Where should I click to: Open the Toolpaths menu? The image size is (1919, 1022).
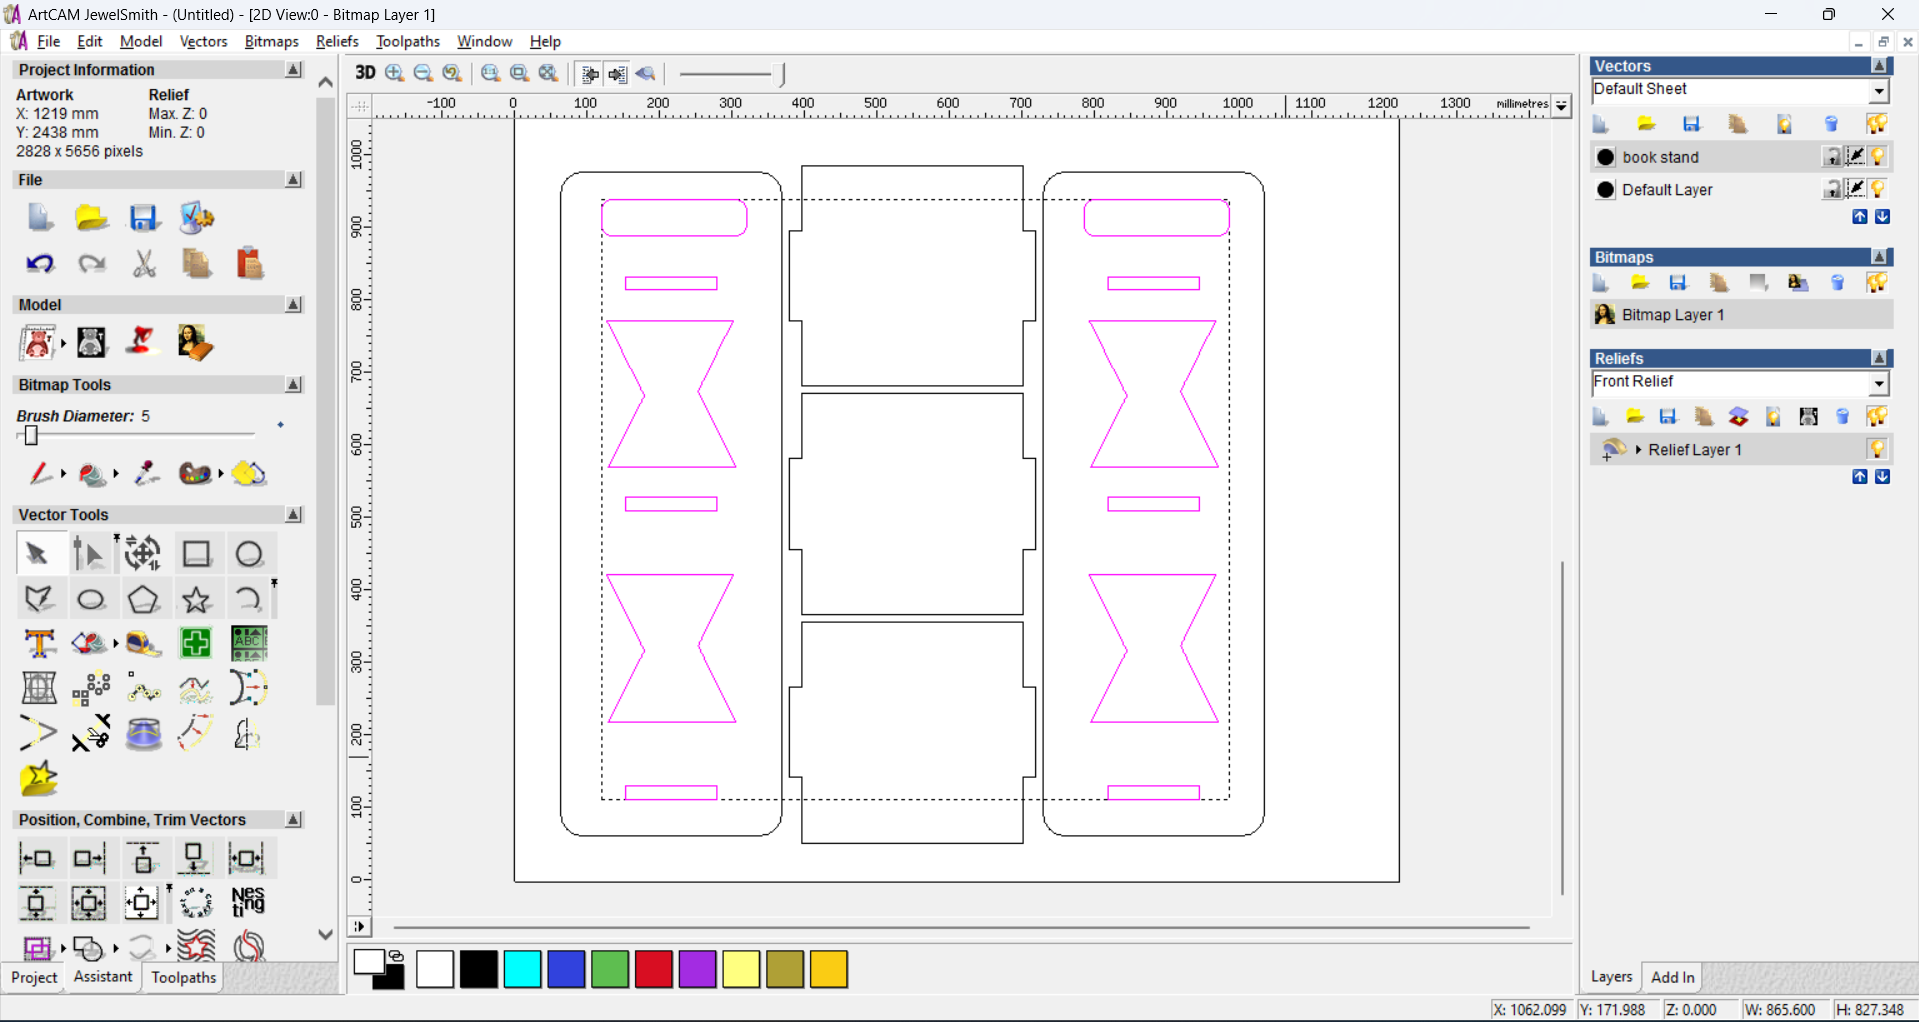coord(408,41)
